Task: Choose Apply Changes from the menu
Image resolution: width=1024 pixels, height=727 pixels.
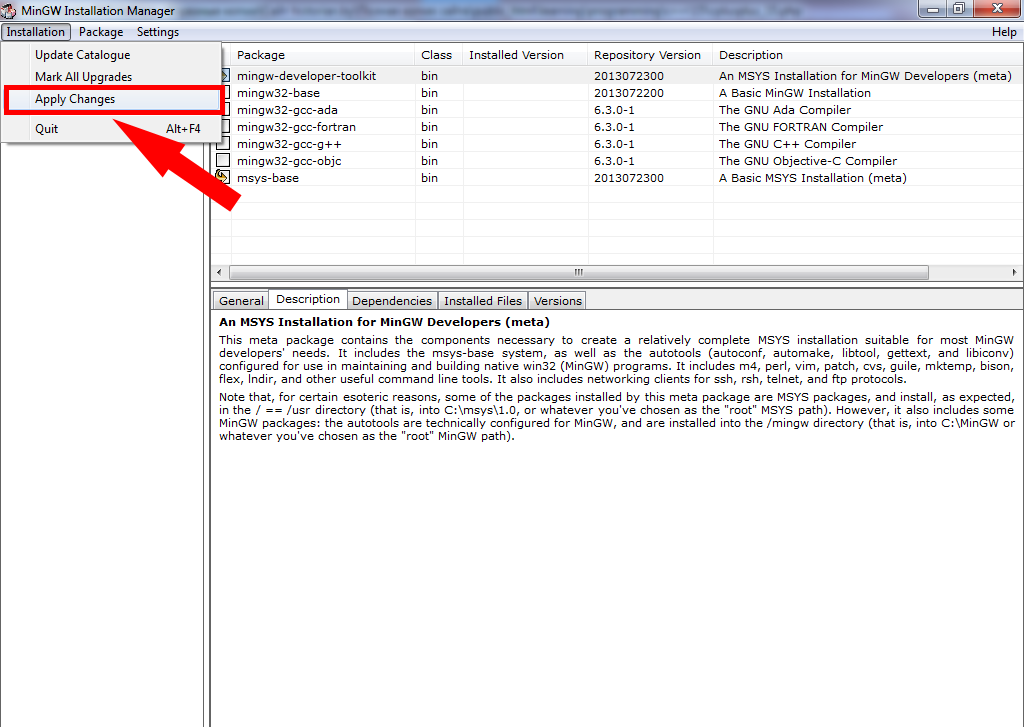Action: 75,99
